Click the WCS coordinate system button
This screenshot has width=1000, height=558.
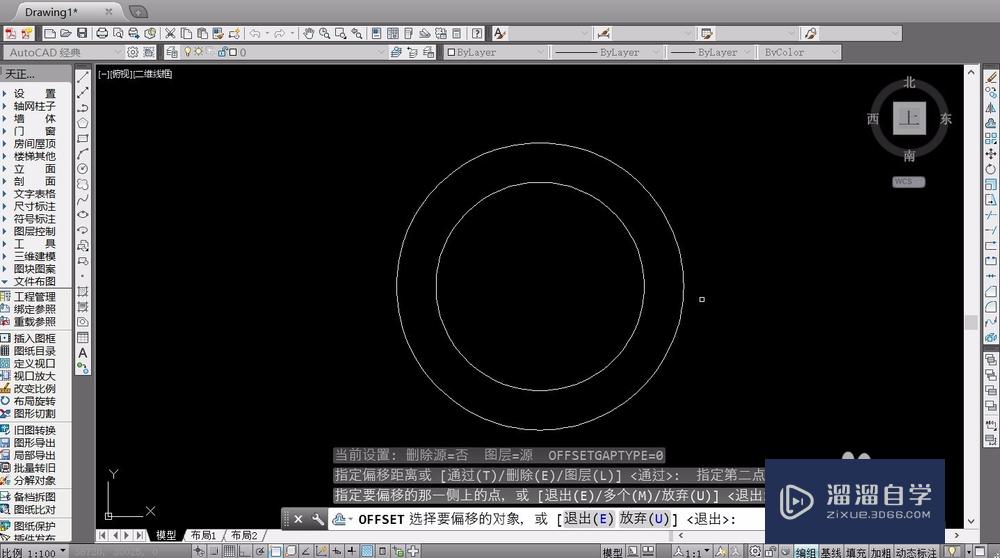point(908,182)
